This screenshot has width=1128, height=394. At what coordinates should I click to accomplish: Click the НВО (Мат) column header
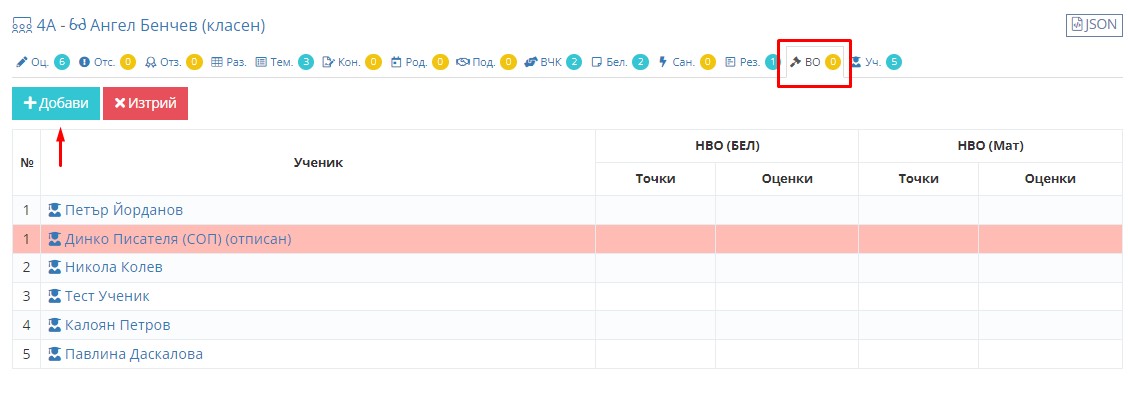pyautogui.click(x=991, y=146)
